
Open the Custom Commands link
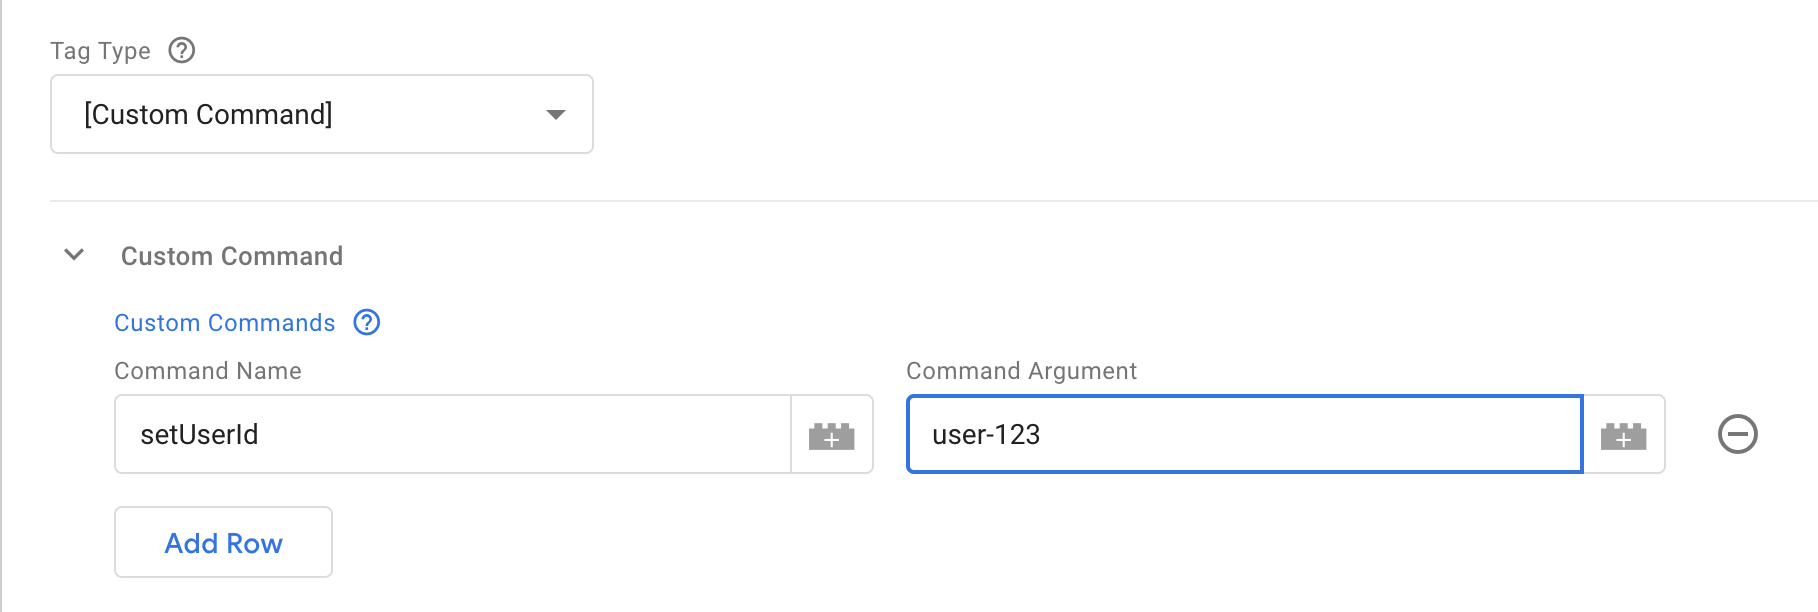224,323
